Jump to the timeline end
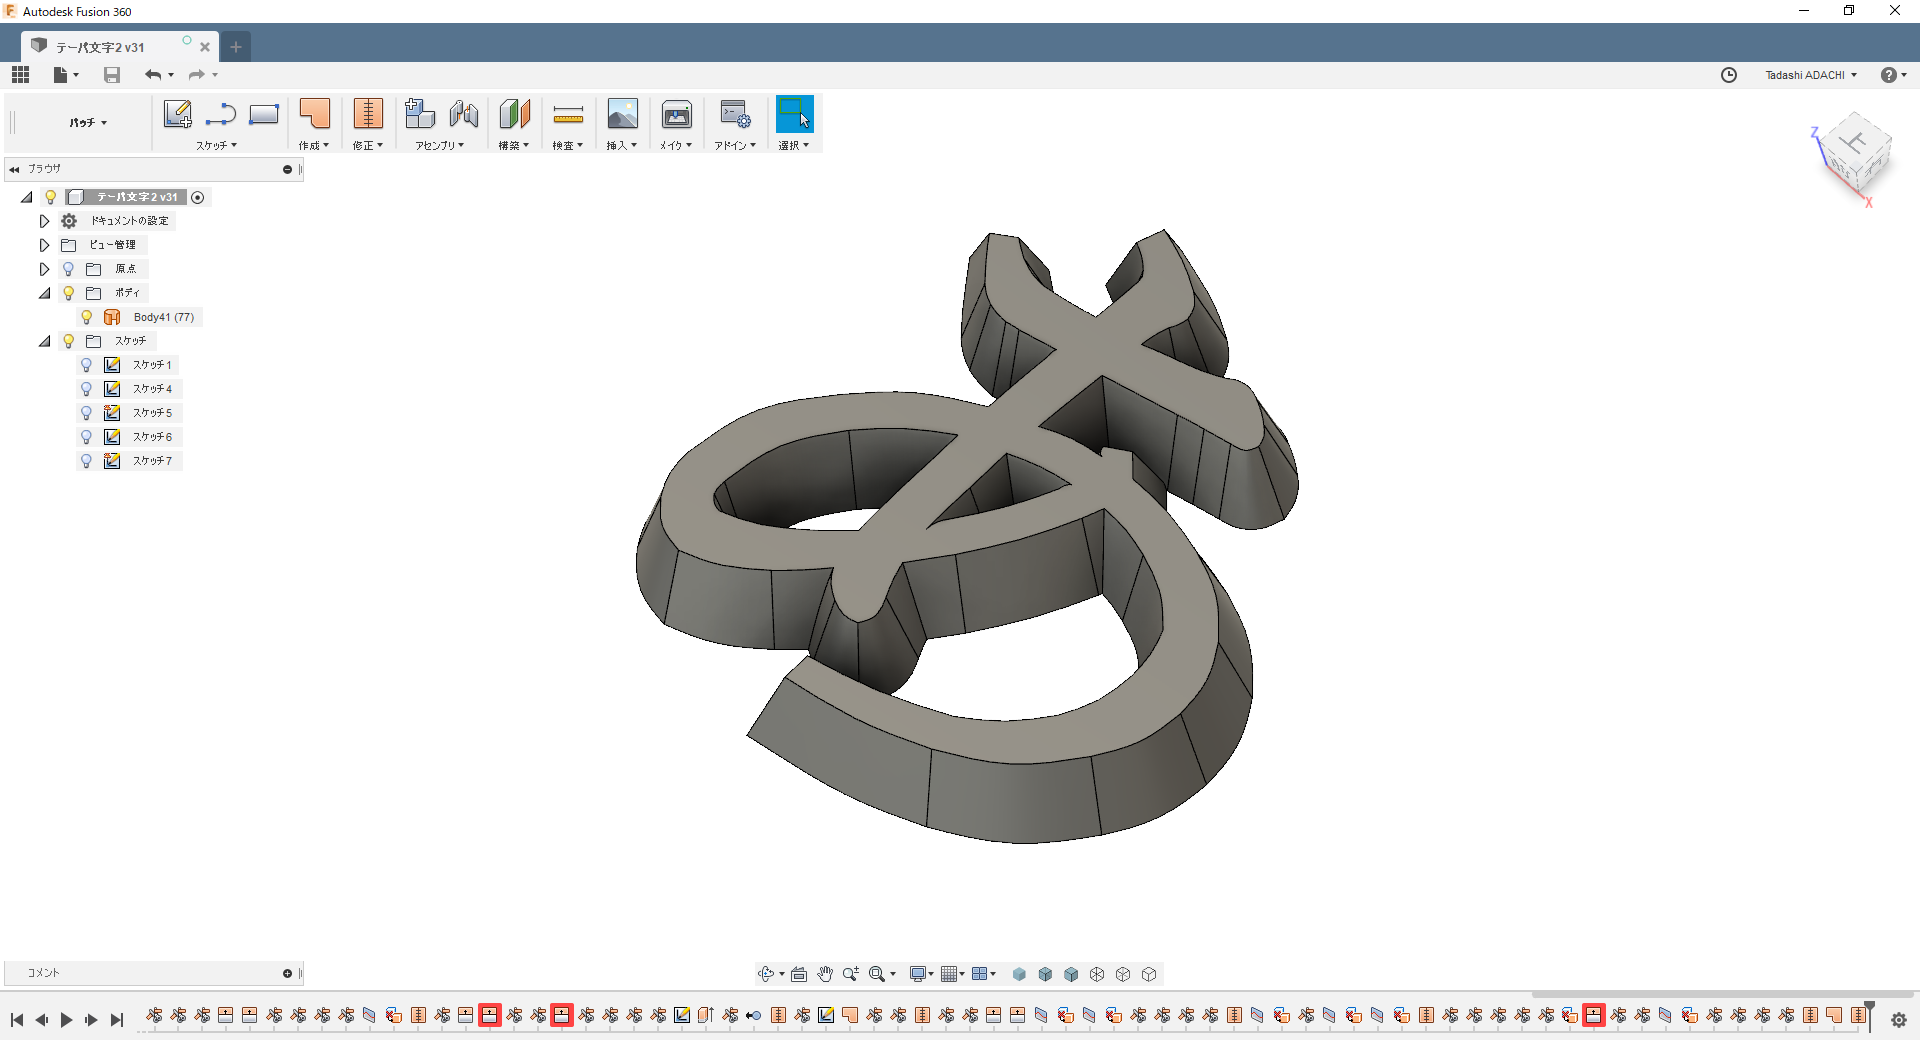 pyautogui.click(x=117, y=1020)
